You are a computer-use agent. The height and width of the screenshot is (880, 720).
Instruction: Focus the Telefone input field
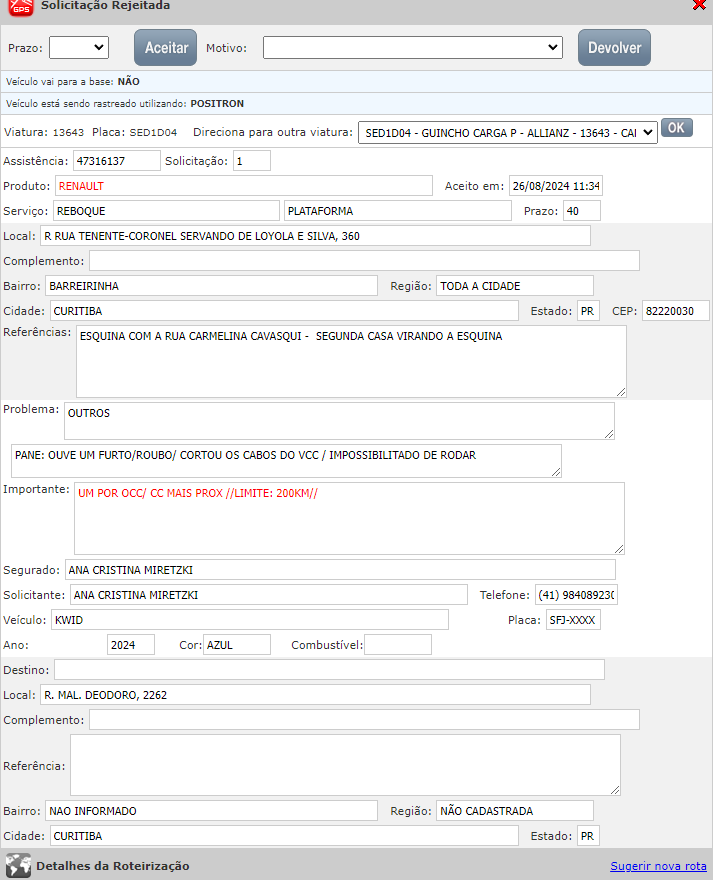click(576, 595)
